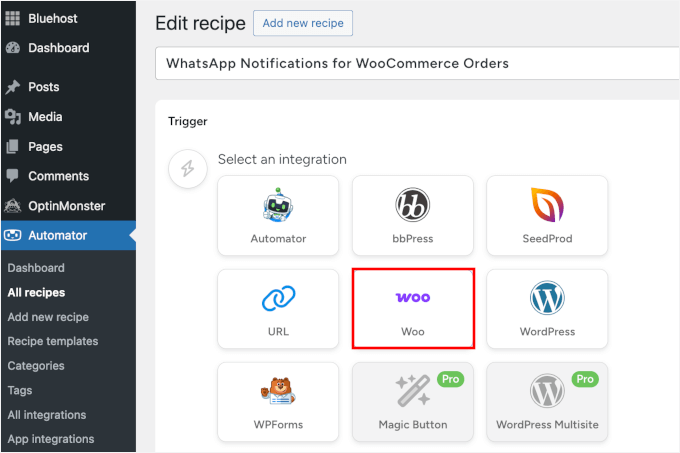Open Recipe templates submenu link
Screen dimensions: 680x453
[x=53, y=341]
